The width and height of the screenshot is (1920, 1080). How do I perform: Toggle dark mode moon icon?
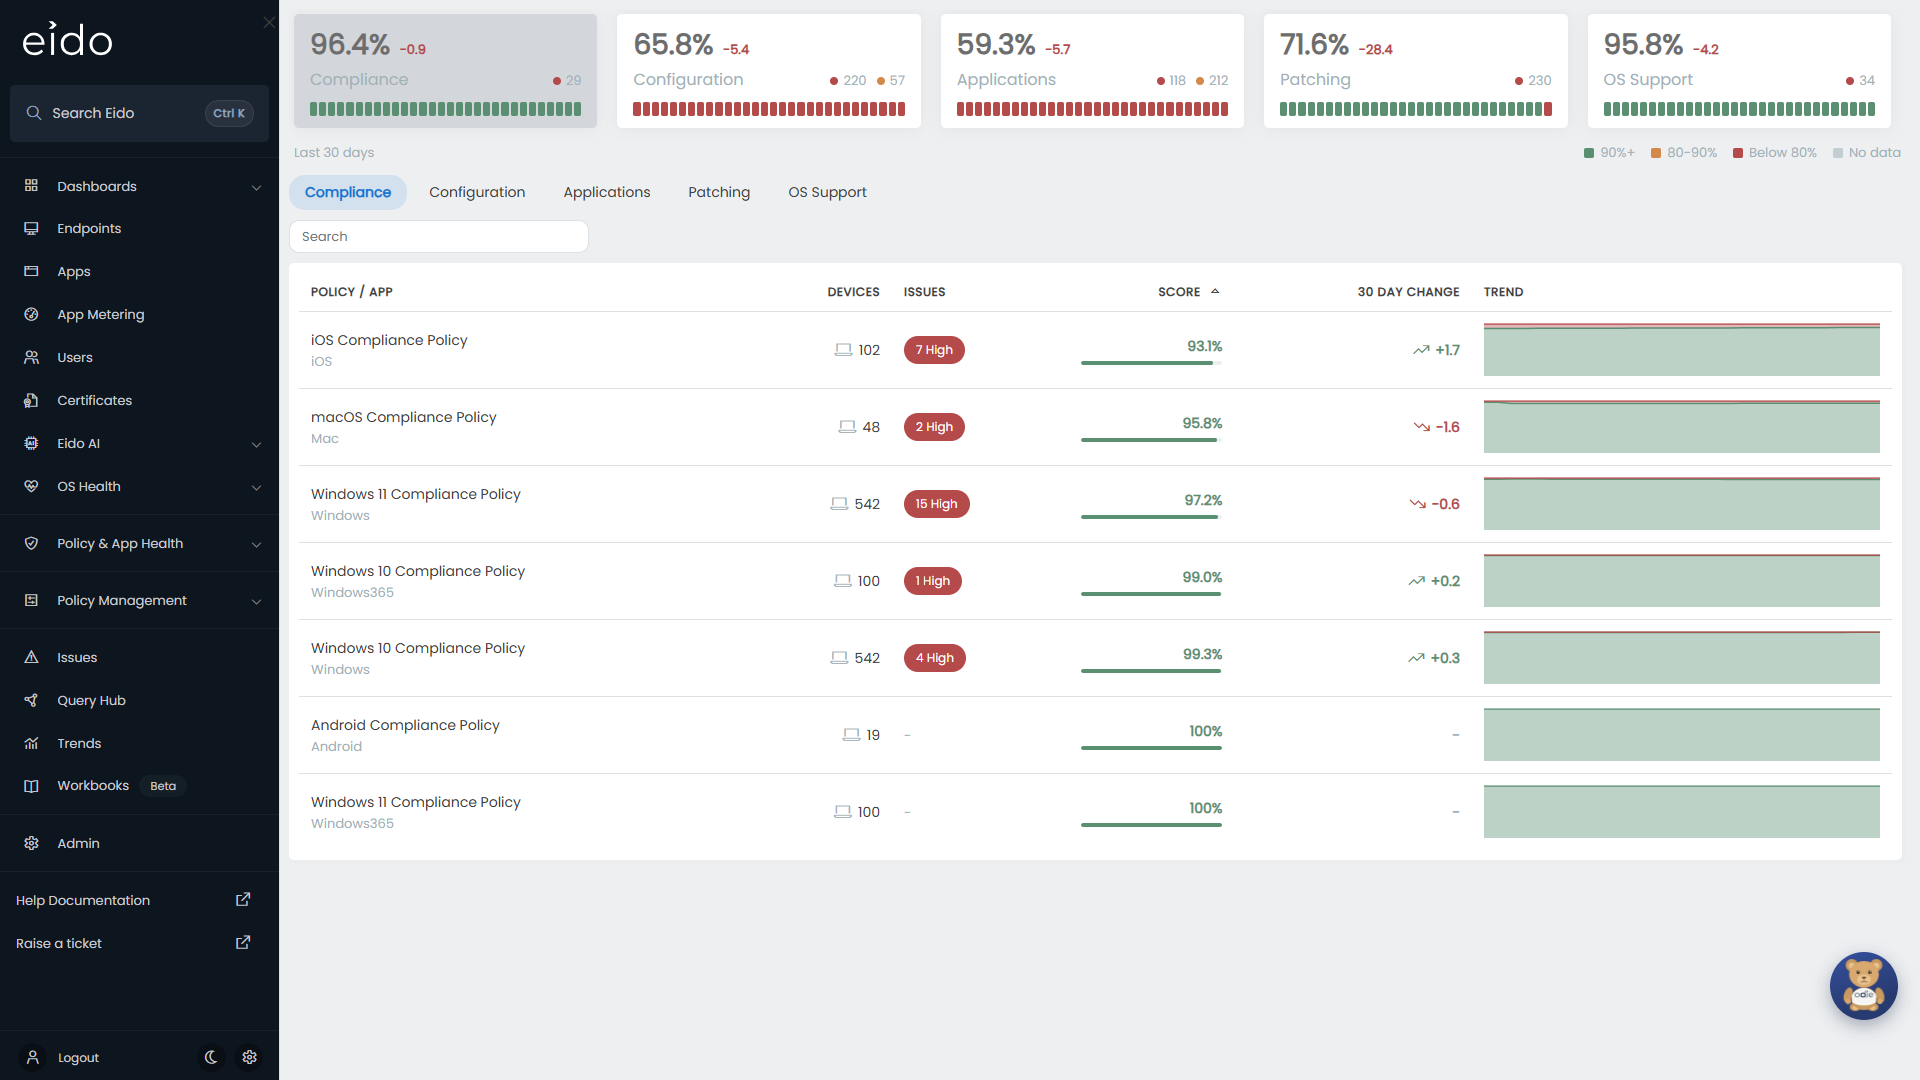click(211, 1057)
